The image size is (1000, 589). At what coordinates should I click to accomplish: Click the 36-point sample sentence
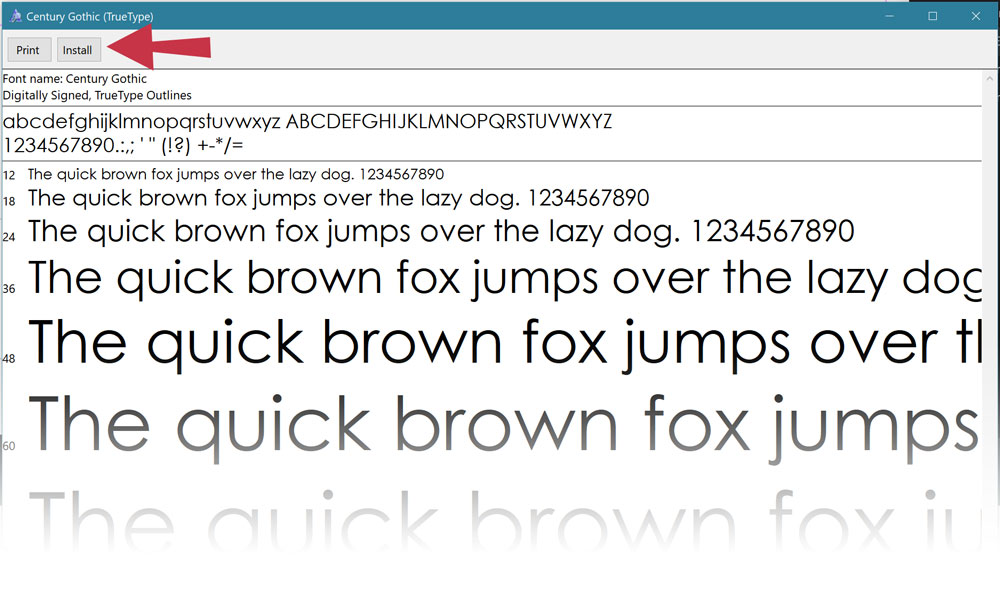tap(505, 279)
